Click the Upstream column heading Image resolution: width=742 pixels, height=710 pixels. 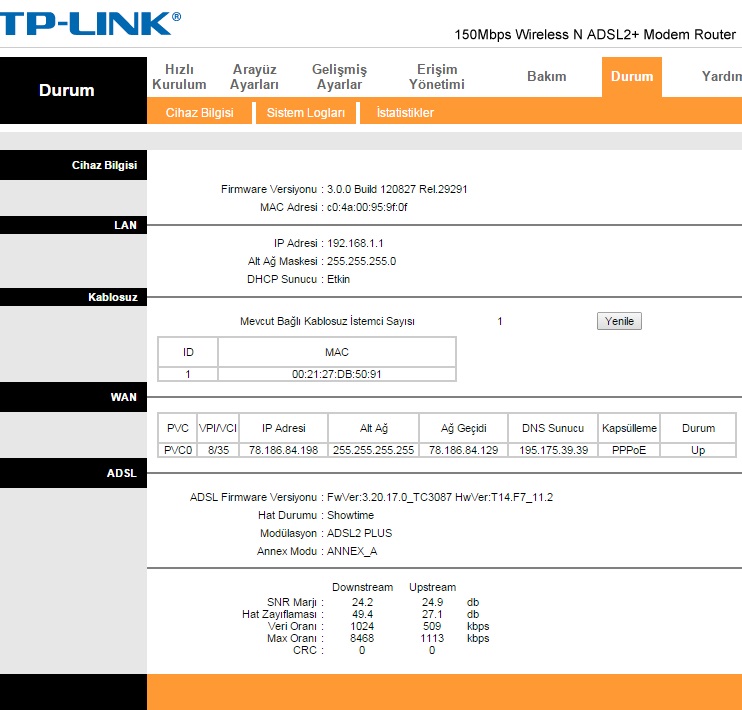[x=433, y=587]
